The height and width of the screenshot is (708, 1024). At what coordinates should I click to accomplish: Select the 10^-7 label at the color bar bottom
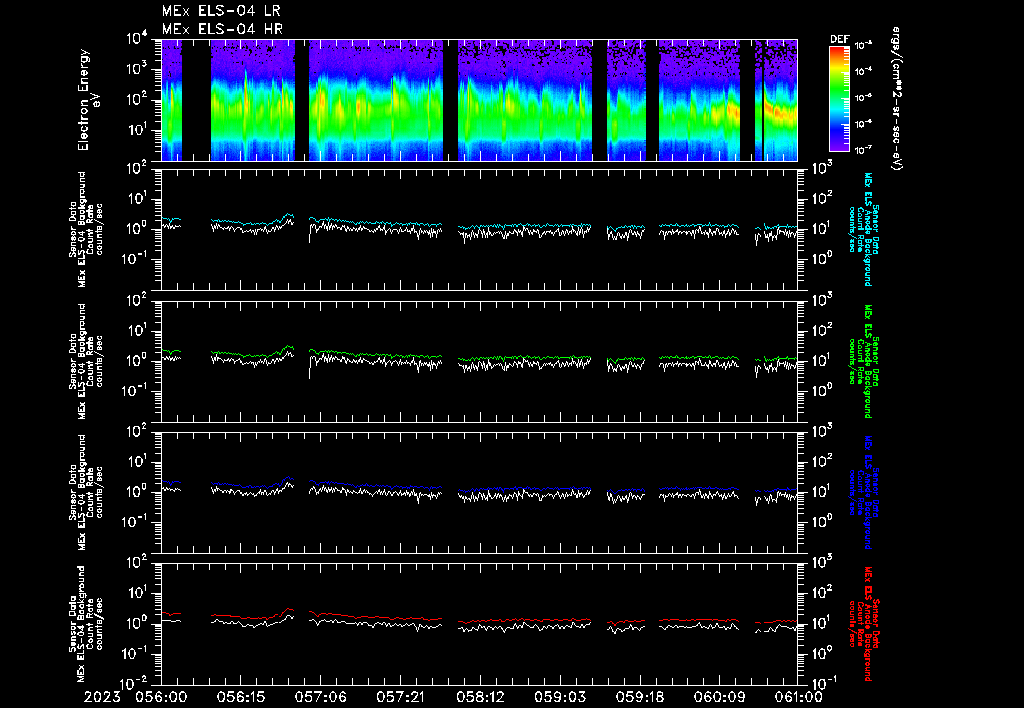pyautogui.click(x=863, y=150)
